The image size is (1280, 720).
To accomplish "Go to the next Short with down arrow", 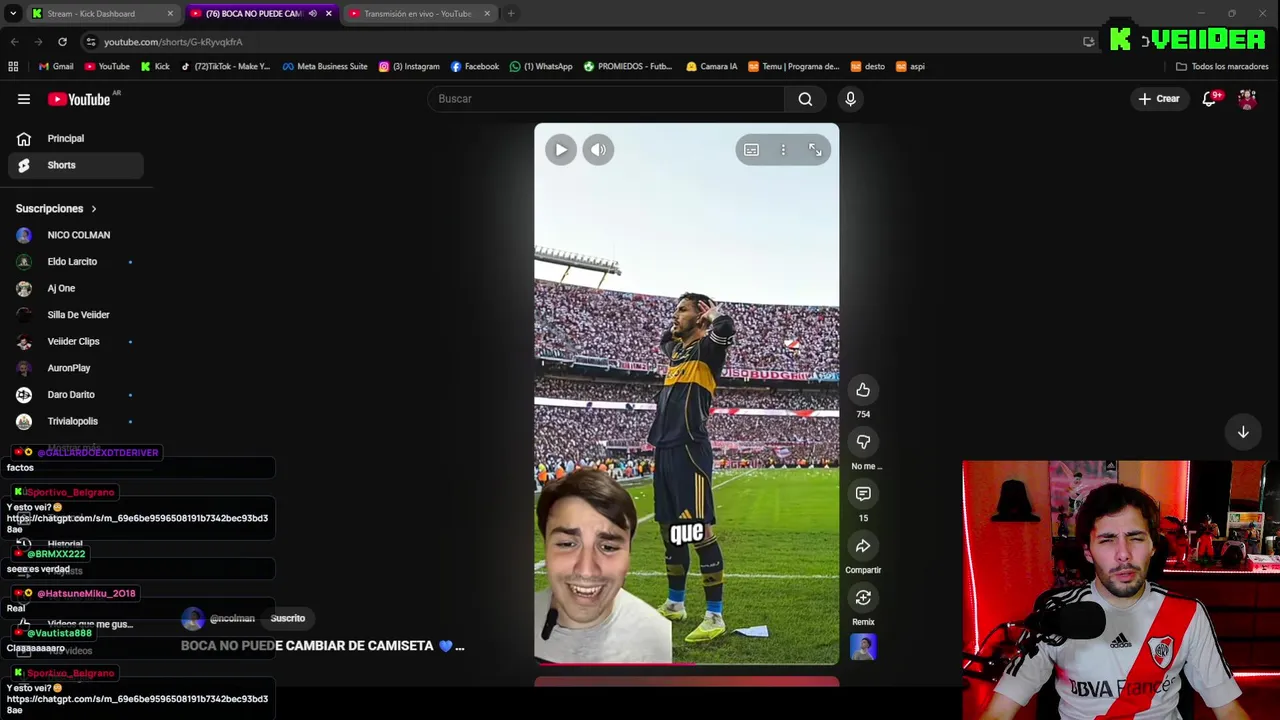I will coord(1243,432).
